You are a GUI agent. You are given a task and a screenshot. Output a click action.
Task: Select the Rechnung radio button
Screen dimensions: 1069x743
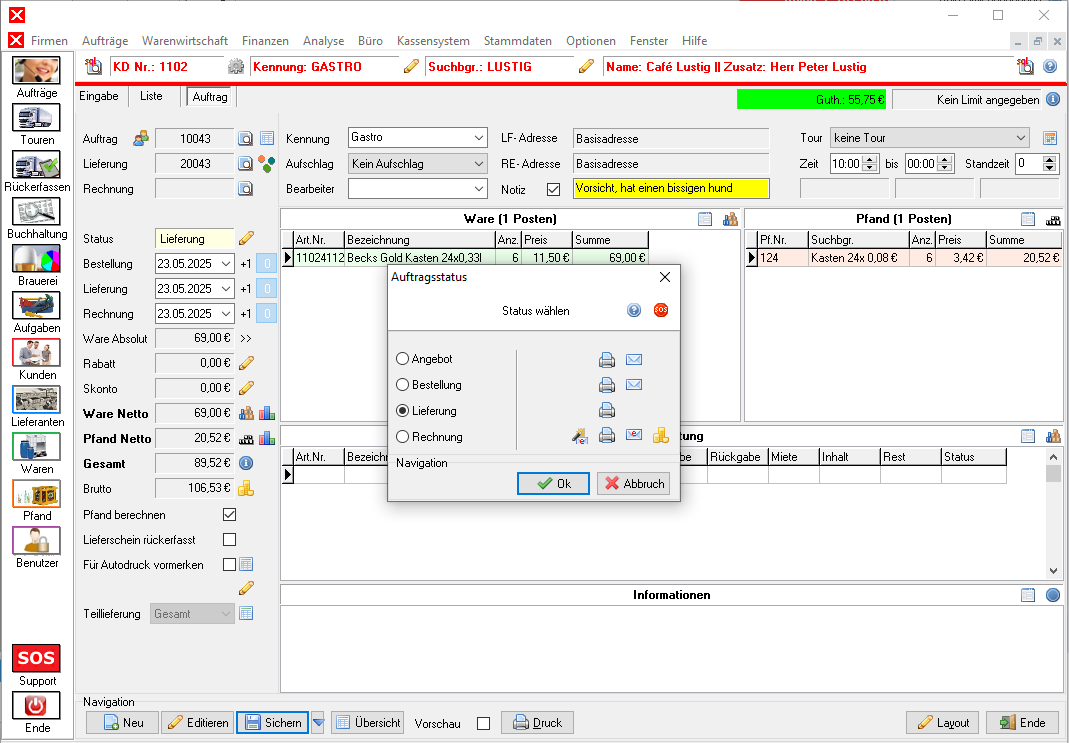pyautogui.click(x=403, y=437)
